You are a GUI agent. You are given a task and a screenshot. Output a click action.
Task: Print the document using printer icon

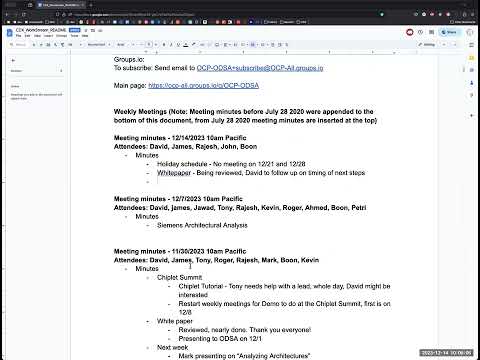click(48, 44)
